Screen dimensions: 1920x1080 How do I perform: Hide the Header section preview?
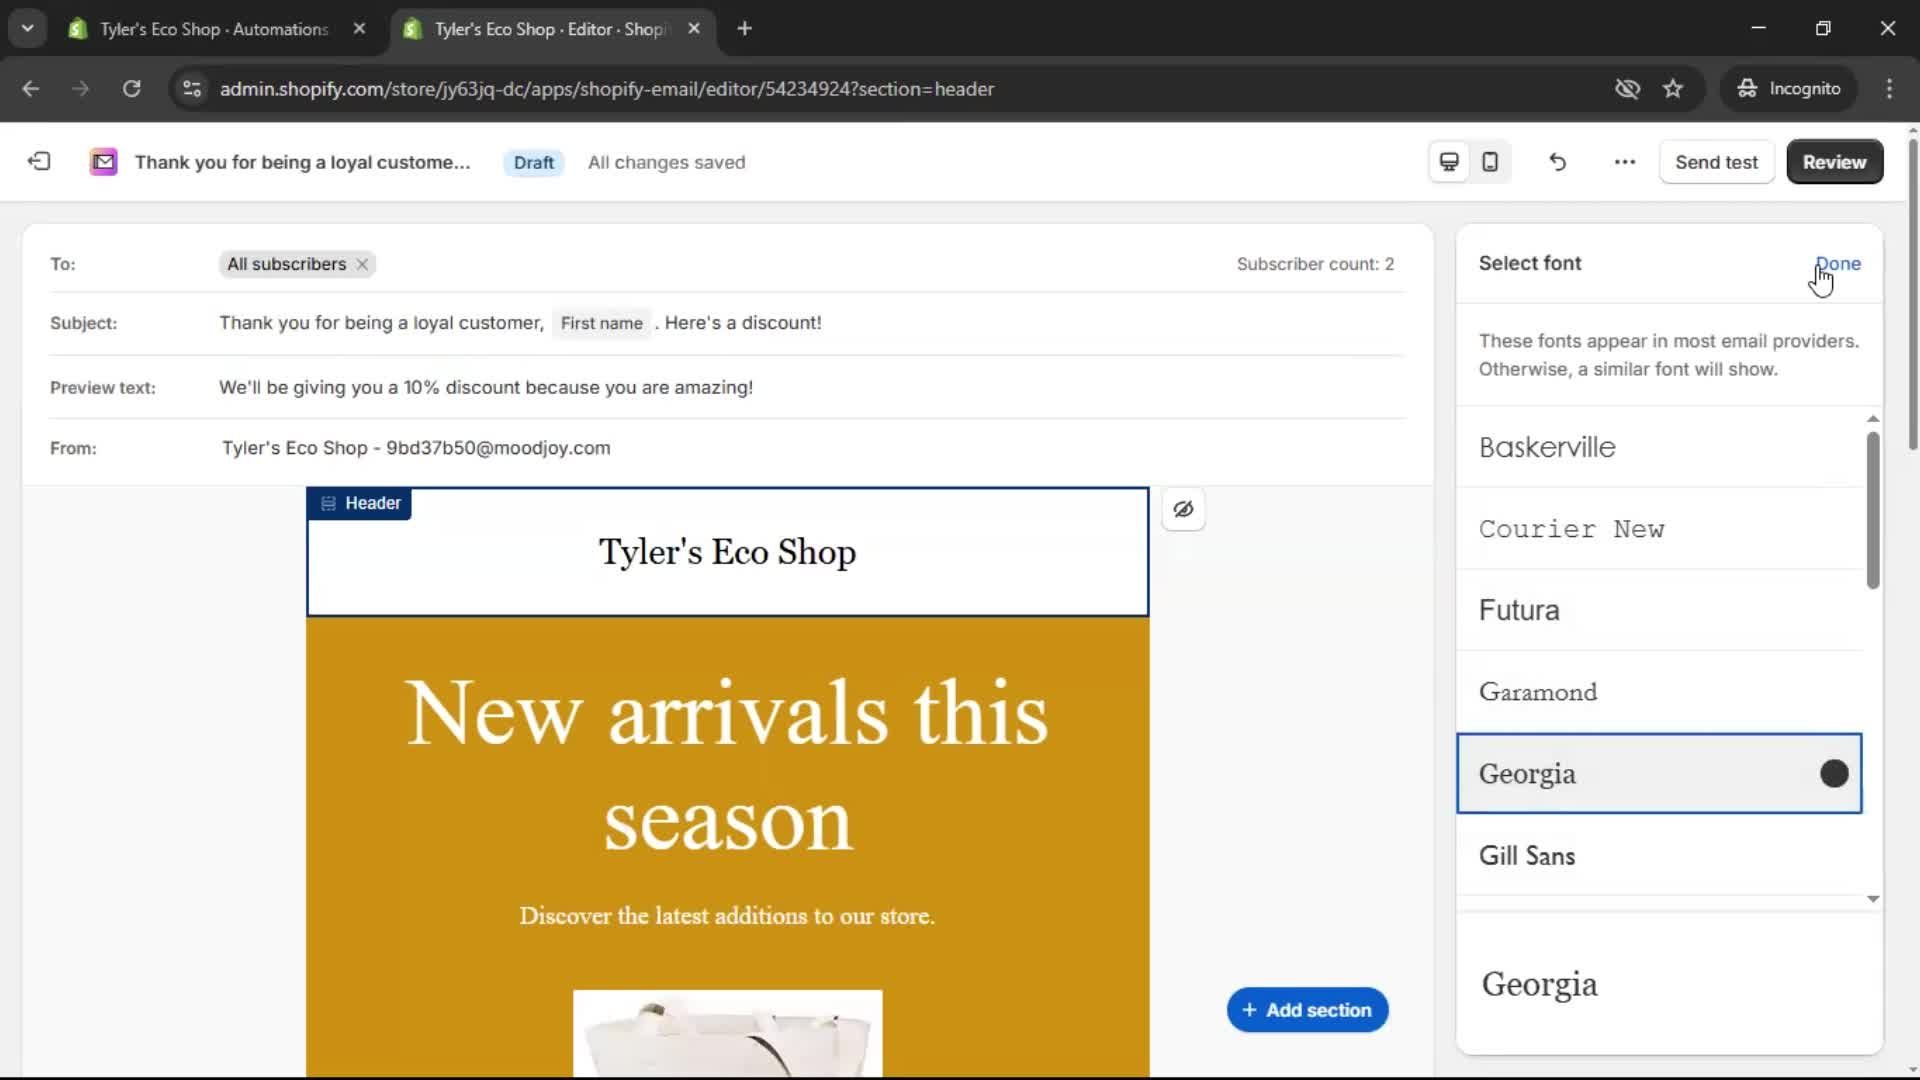coord(1184,509)
